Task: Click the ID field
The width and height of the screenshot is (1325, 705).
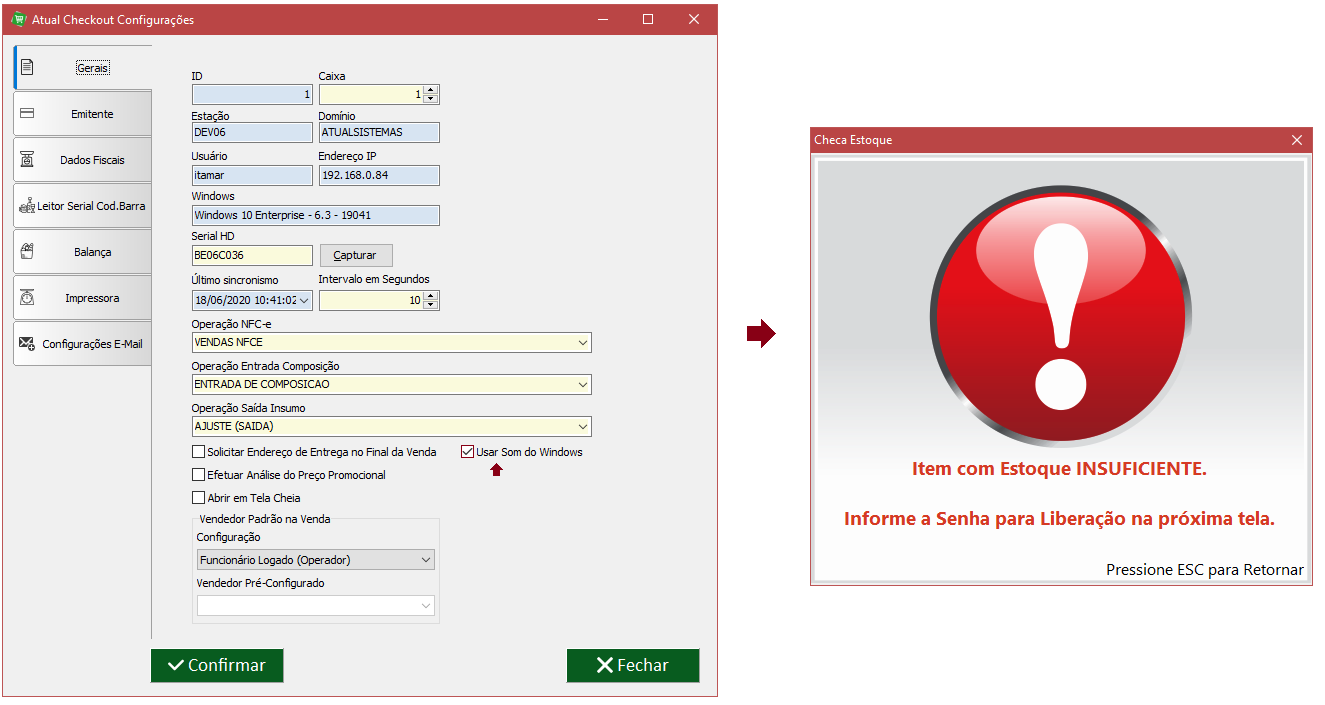Action: tap(252, 94)
